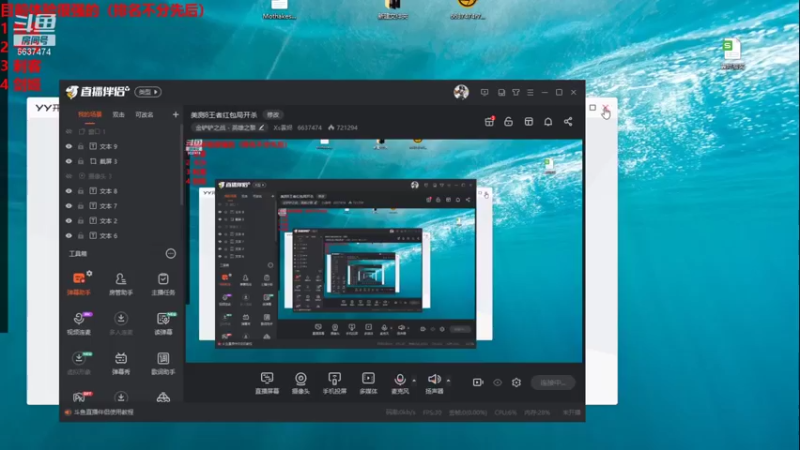Hide the 文本 7 layer
Screen dimensions: 800x450
pyautogui.click(x=69, y=206)
